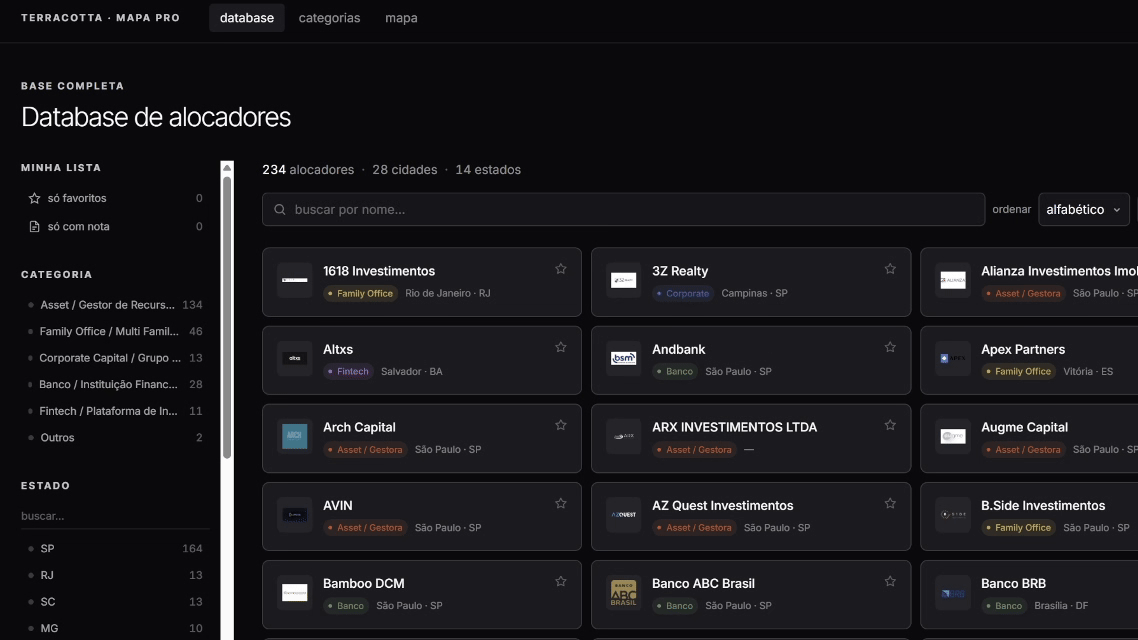The width and height of the screenshot is (1138, 640).
Task: Star the Andbank allocator card
Action: (890, 348)
